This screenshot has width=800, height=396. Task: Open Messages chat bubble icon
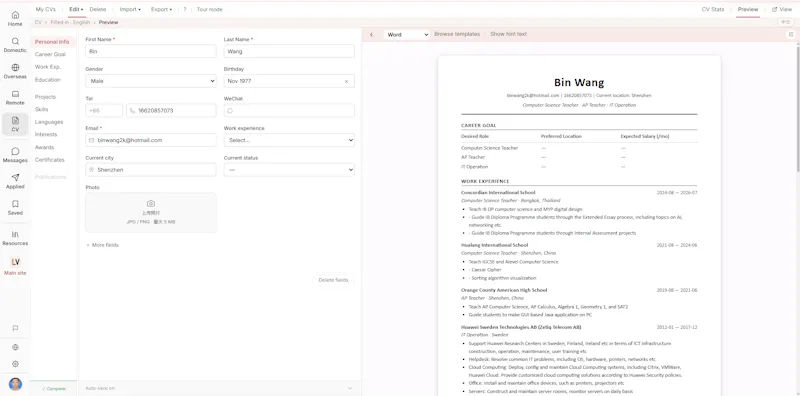(x=15, y=155)
